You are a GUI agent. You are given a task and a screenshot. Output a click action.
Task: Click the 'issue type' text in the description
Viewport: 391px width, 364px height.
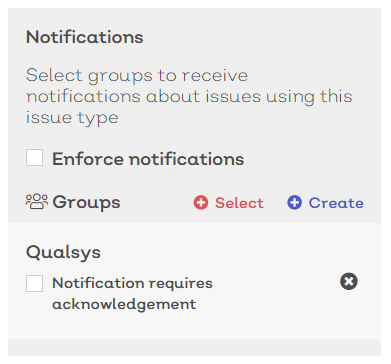(72, 118)
